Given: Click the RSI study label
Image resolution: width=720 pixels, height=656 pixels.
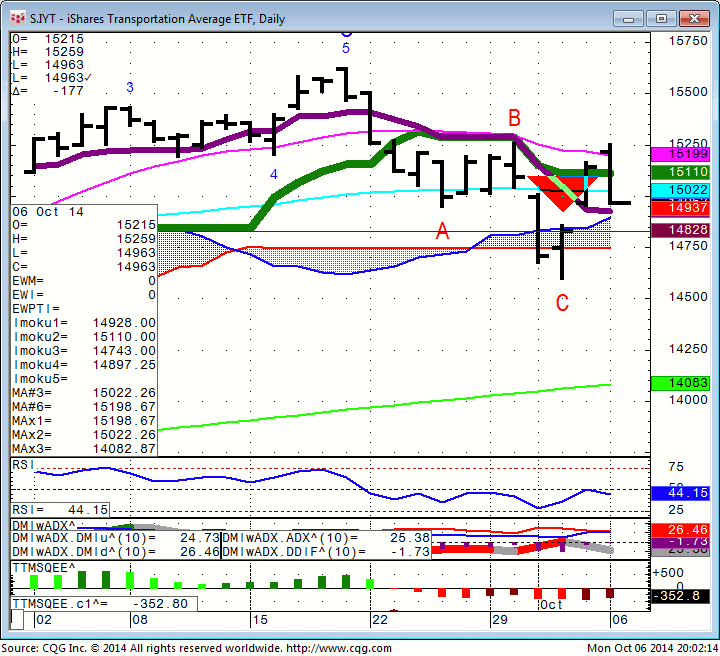Looking at the screenshot, I should click(23, 465).
